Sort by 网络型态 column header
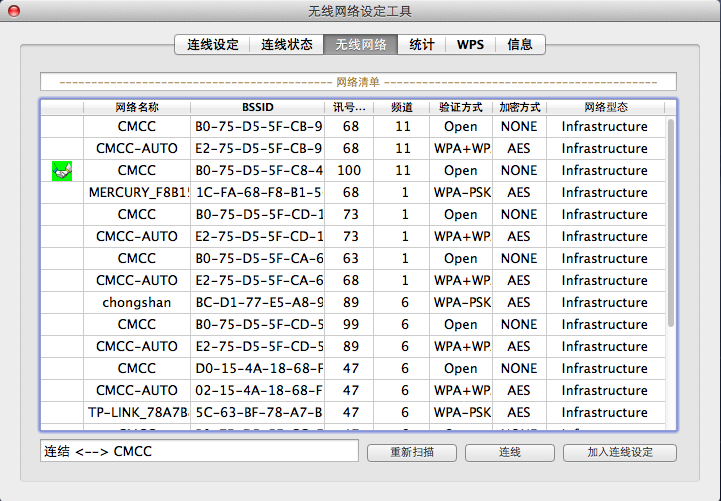This screenshot has height=501, width=721. click(x=606, y=108)
